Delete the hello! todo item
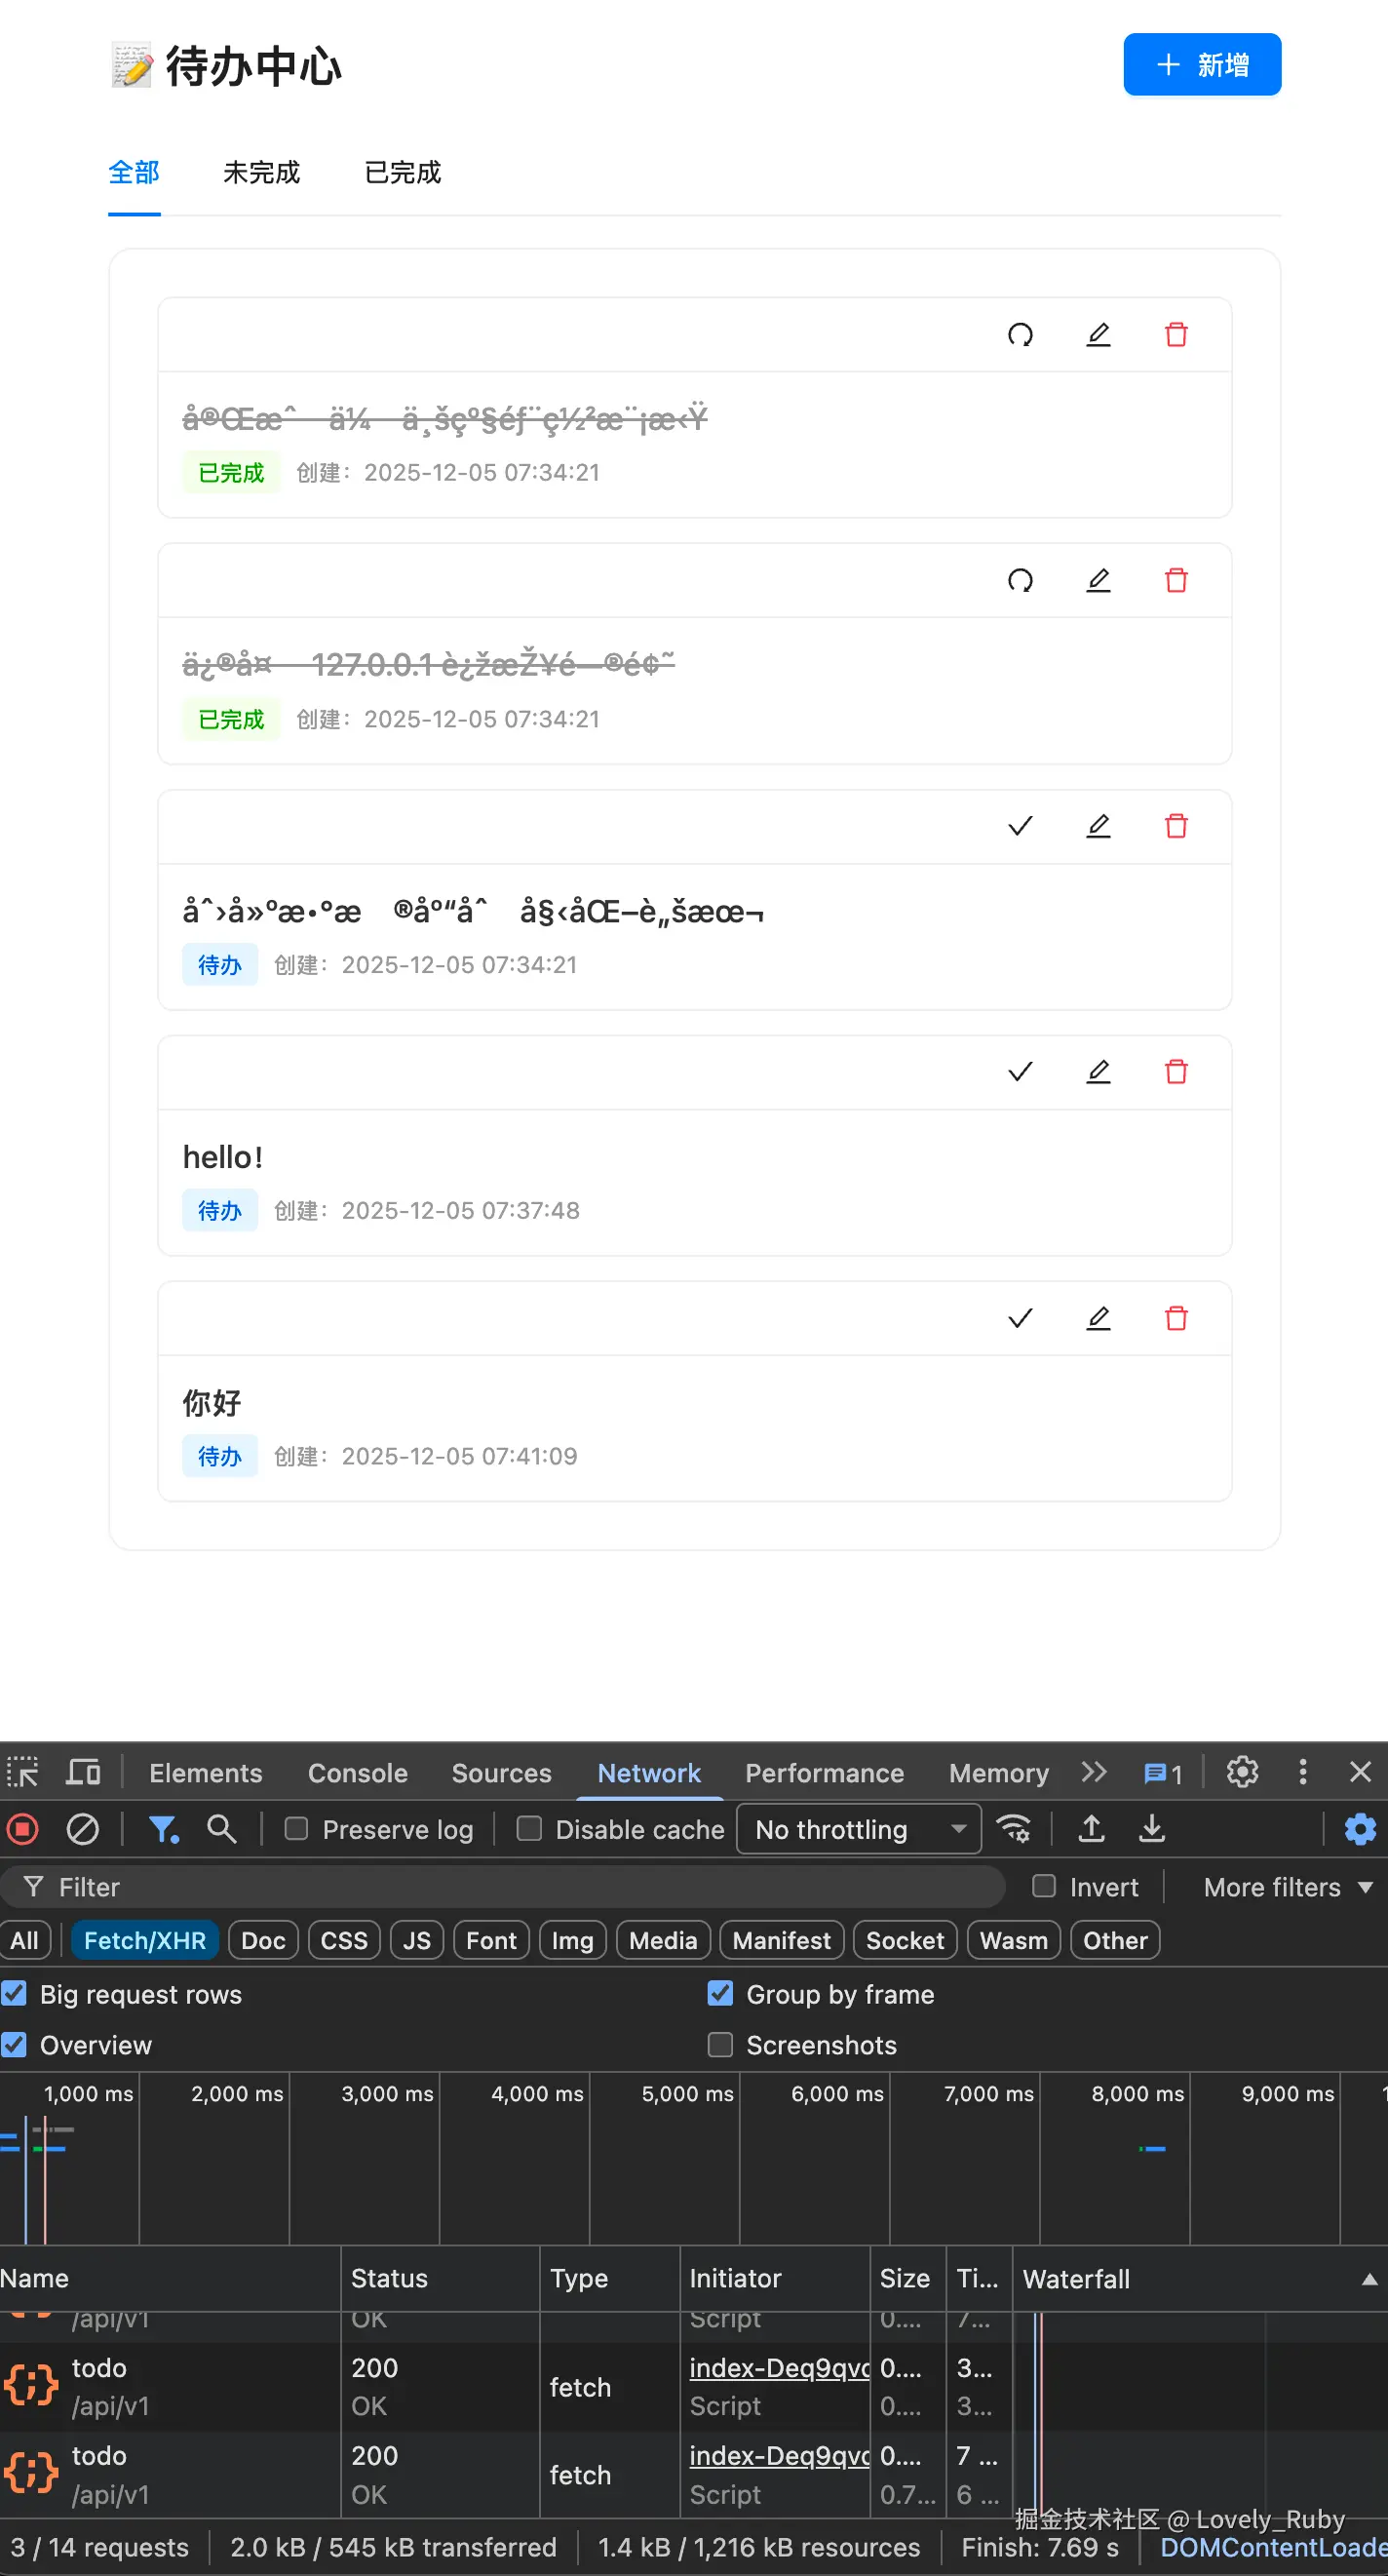 tap(1176, 1072)
